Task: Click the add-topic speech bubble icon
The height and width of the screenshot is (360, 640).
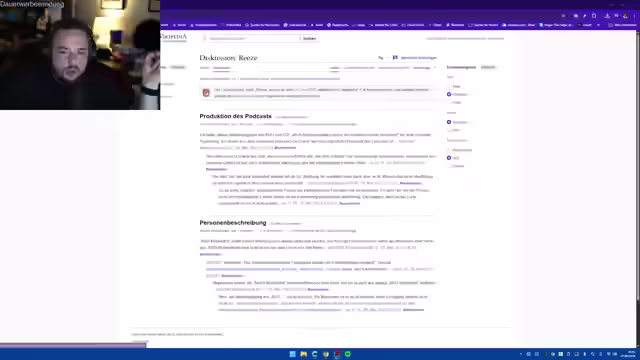Action: 395,58
